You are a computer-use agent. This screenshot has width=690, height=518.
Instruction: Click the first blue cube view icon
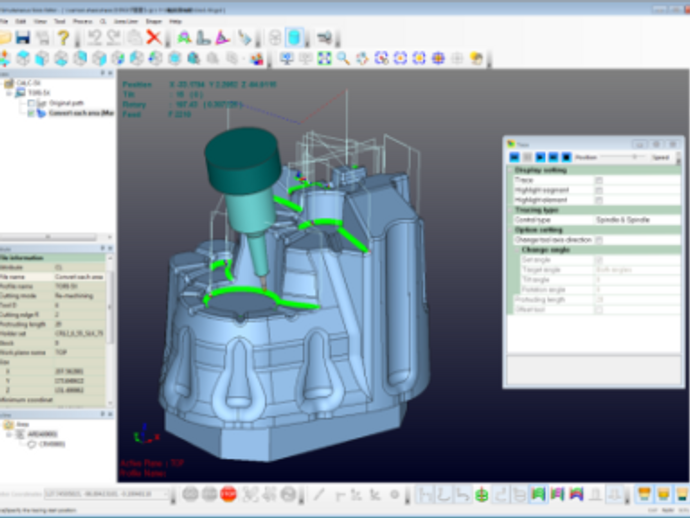point(23,58)
